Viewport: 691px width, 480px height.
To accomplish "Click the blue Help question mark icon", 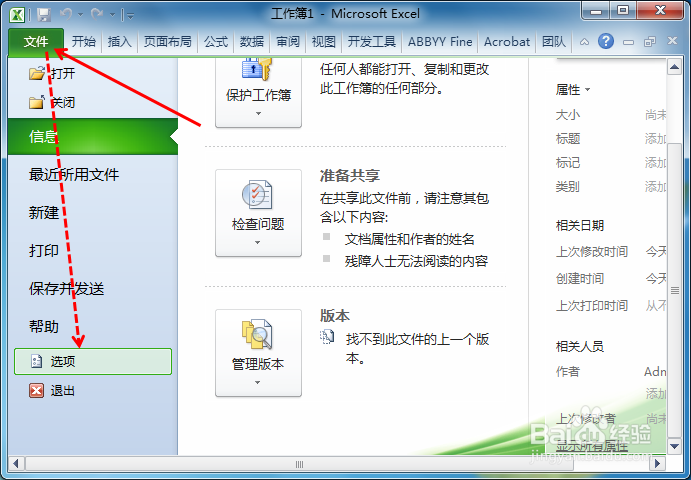I will click(606, 41).
